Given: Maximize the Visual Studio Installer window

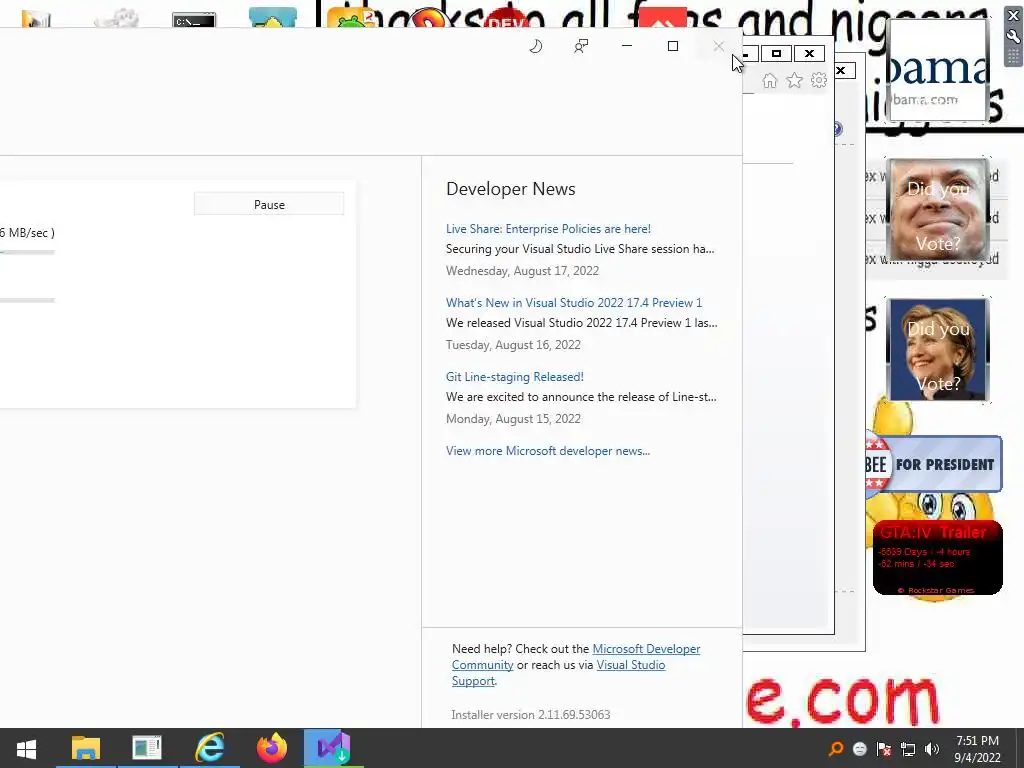Looking at the screenshot, I should (673, 46).
